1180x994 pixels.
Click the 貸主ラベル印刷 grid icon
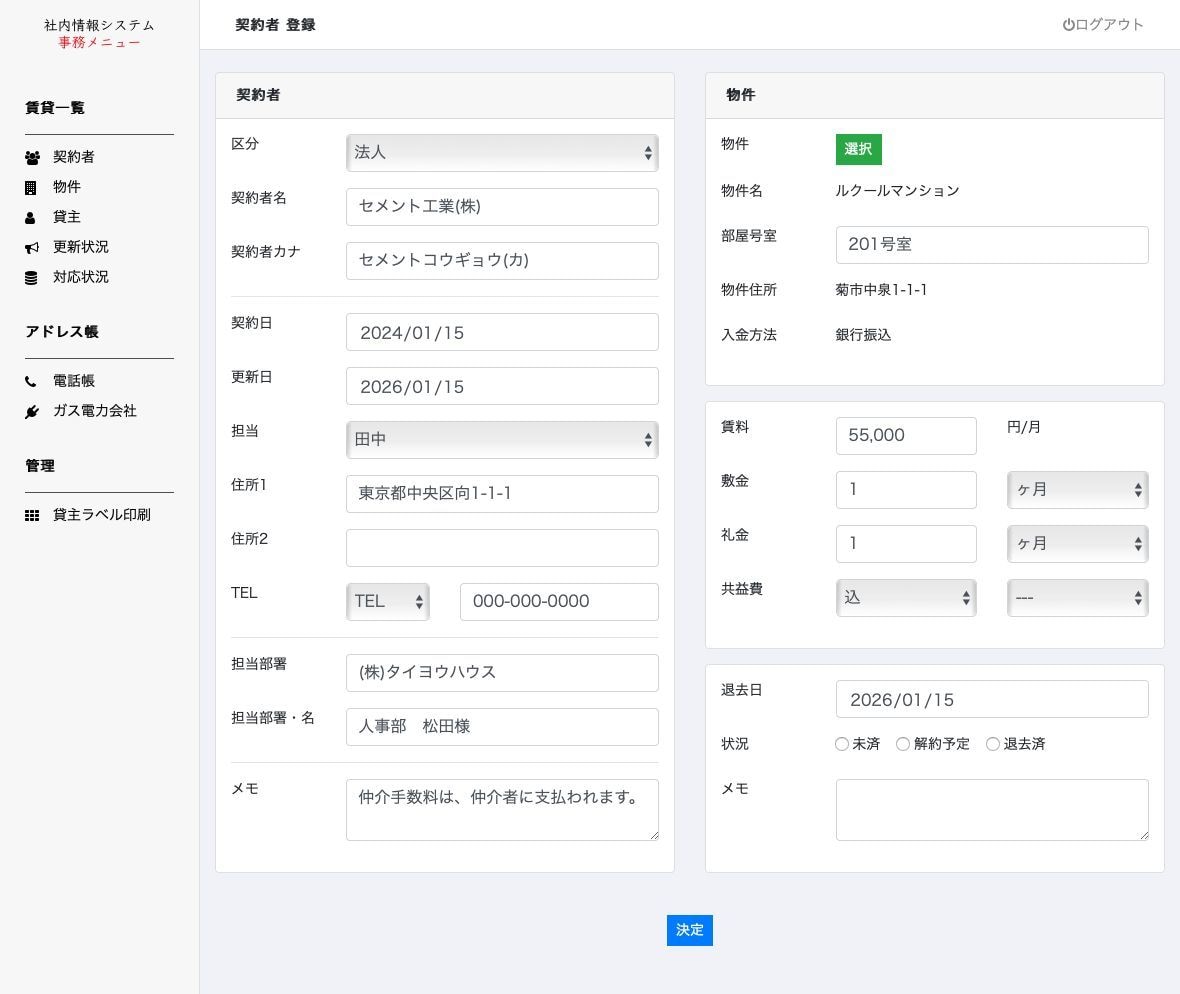tap(32, 515)
